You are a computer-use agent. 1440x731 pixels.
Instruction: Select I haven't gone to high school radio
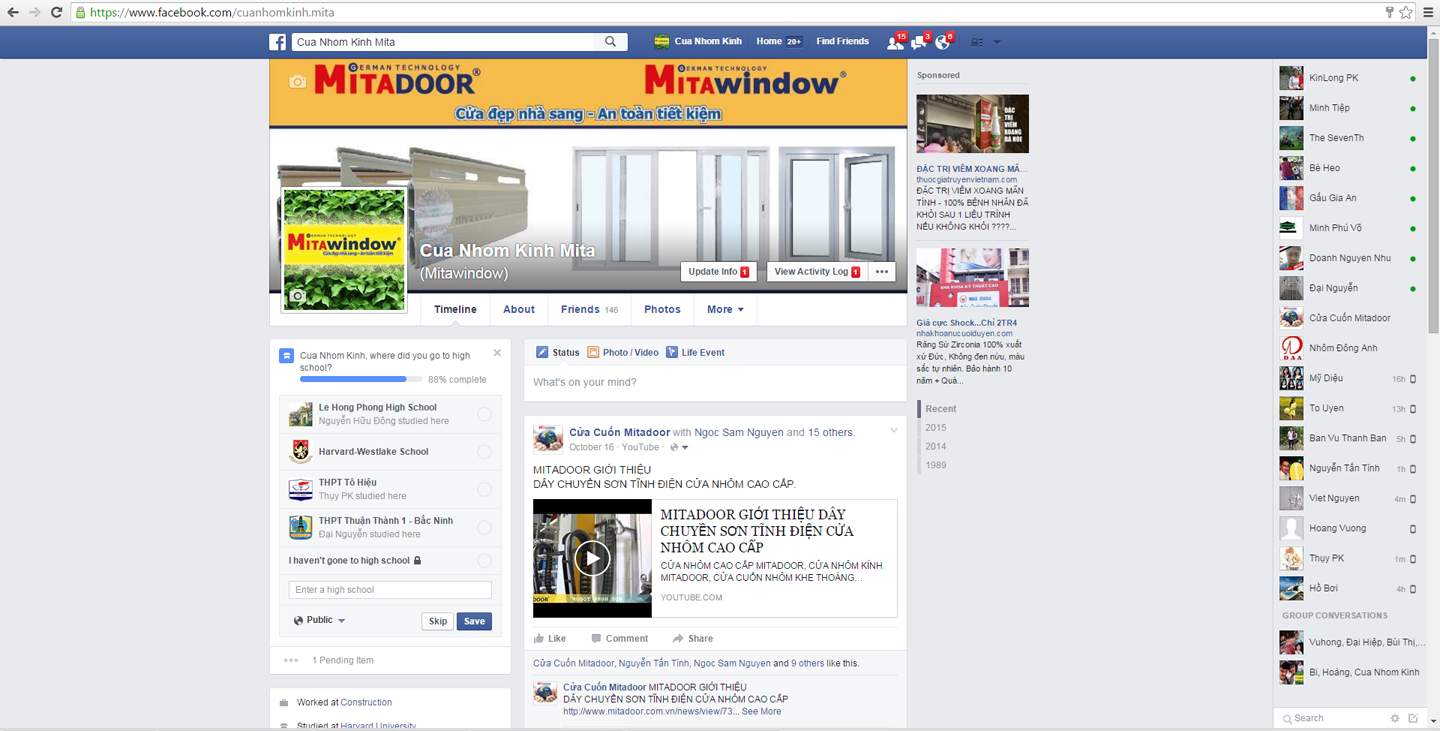tap(484, 560)
